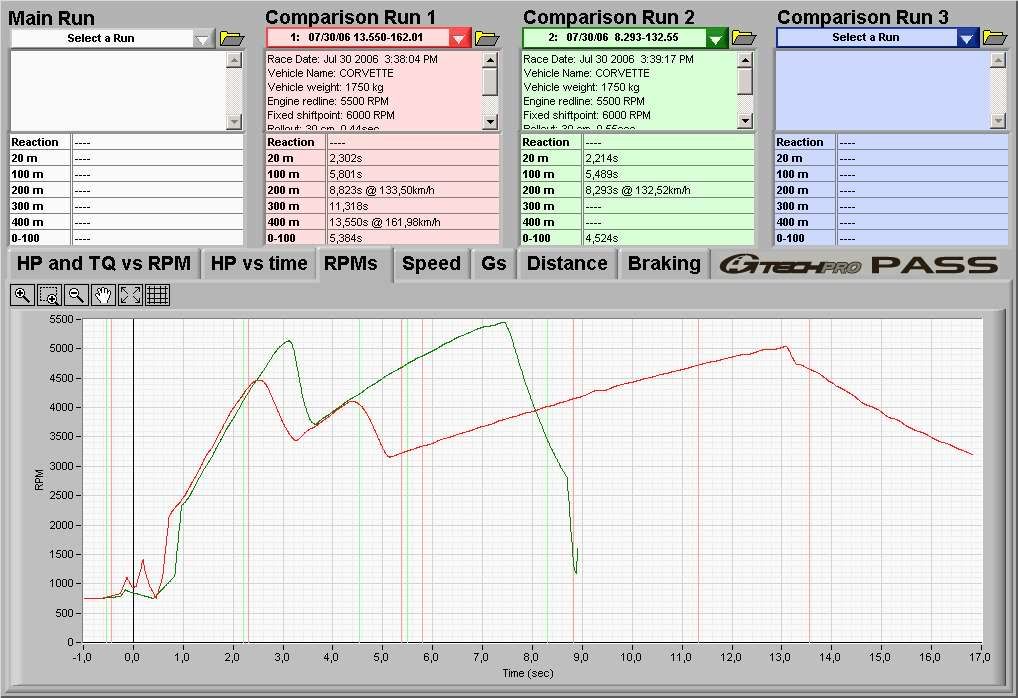Open the Braking tab
1018x698 pixels.
click(x=664, y=264)
